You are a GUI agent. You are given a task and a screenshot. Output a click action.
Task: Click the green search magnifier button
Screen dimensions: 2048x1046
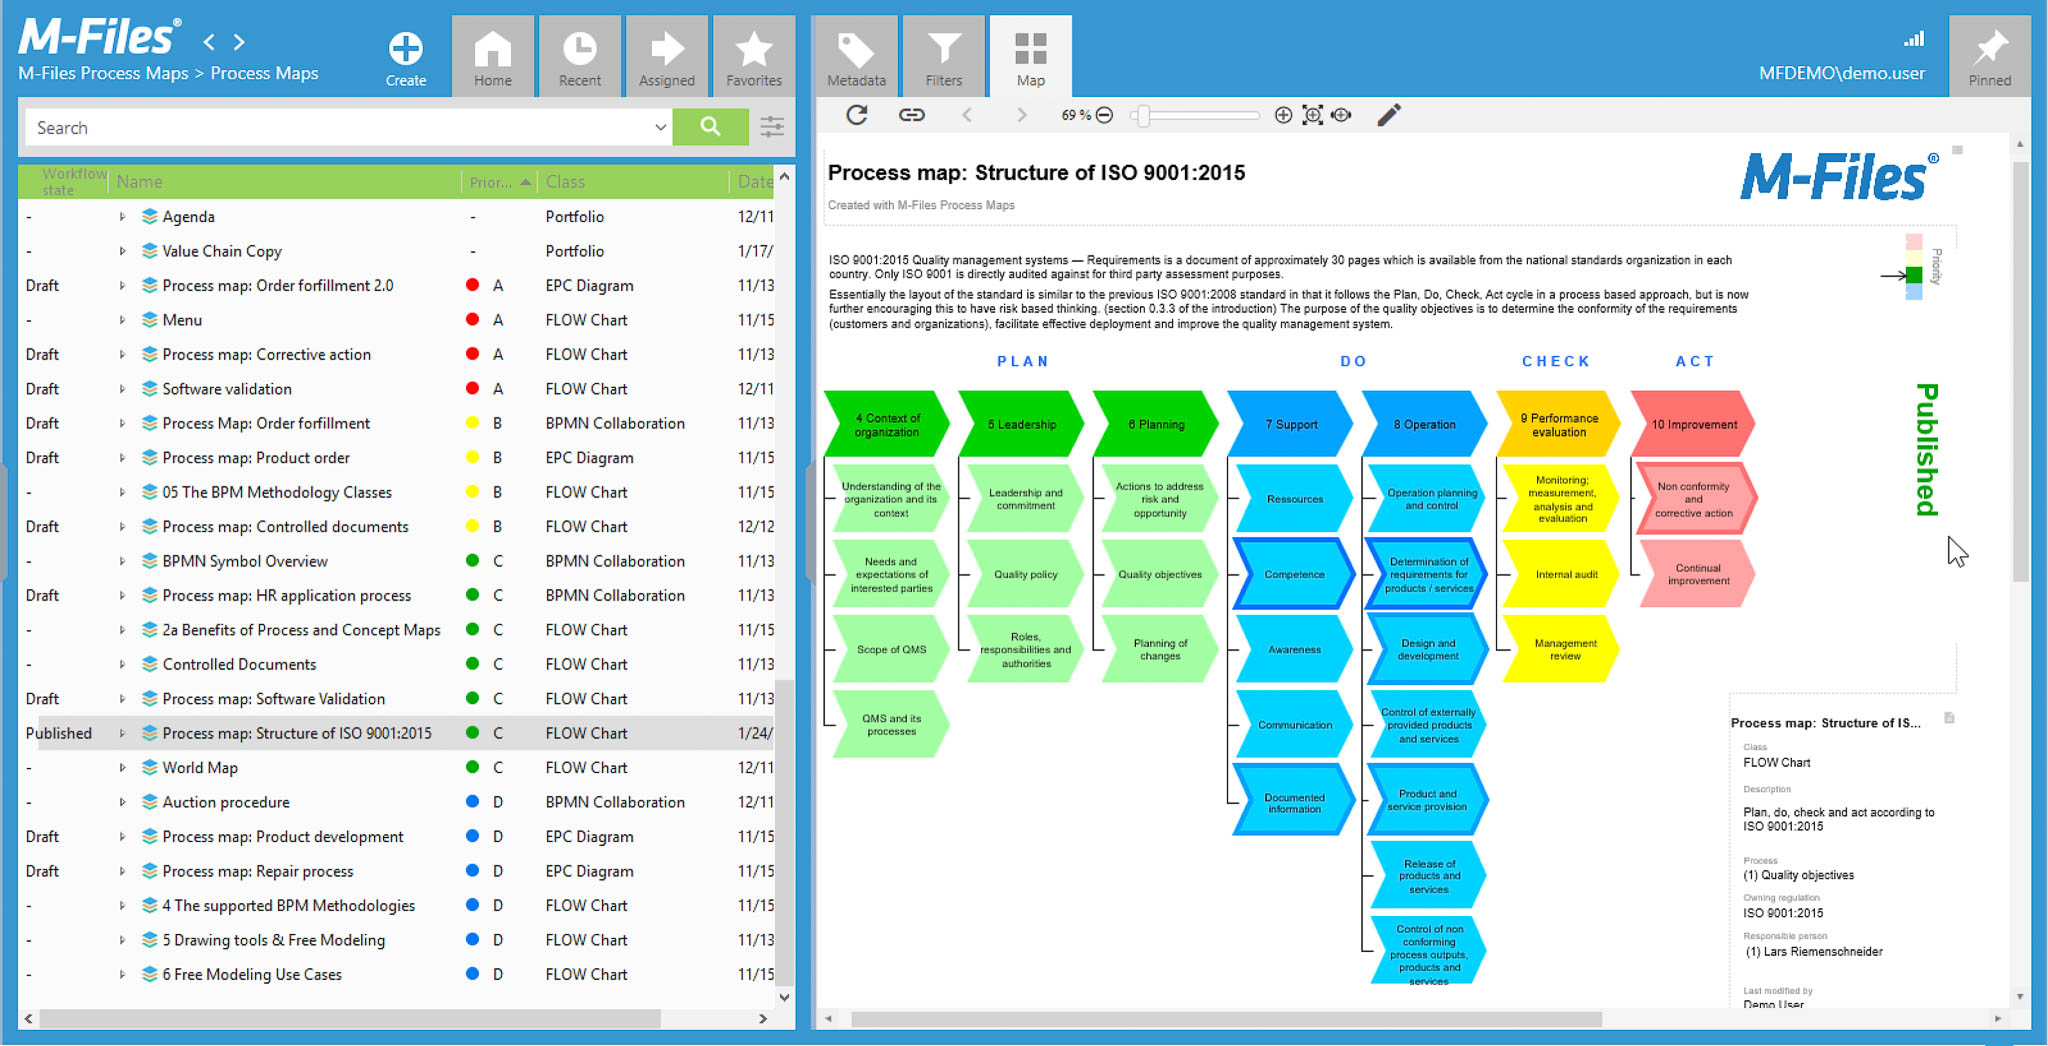pos(710,127)
